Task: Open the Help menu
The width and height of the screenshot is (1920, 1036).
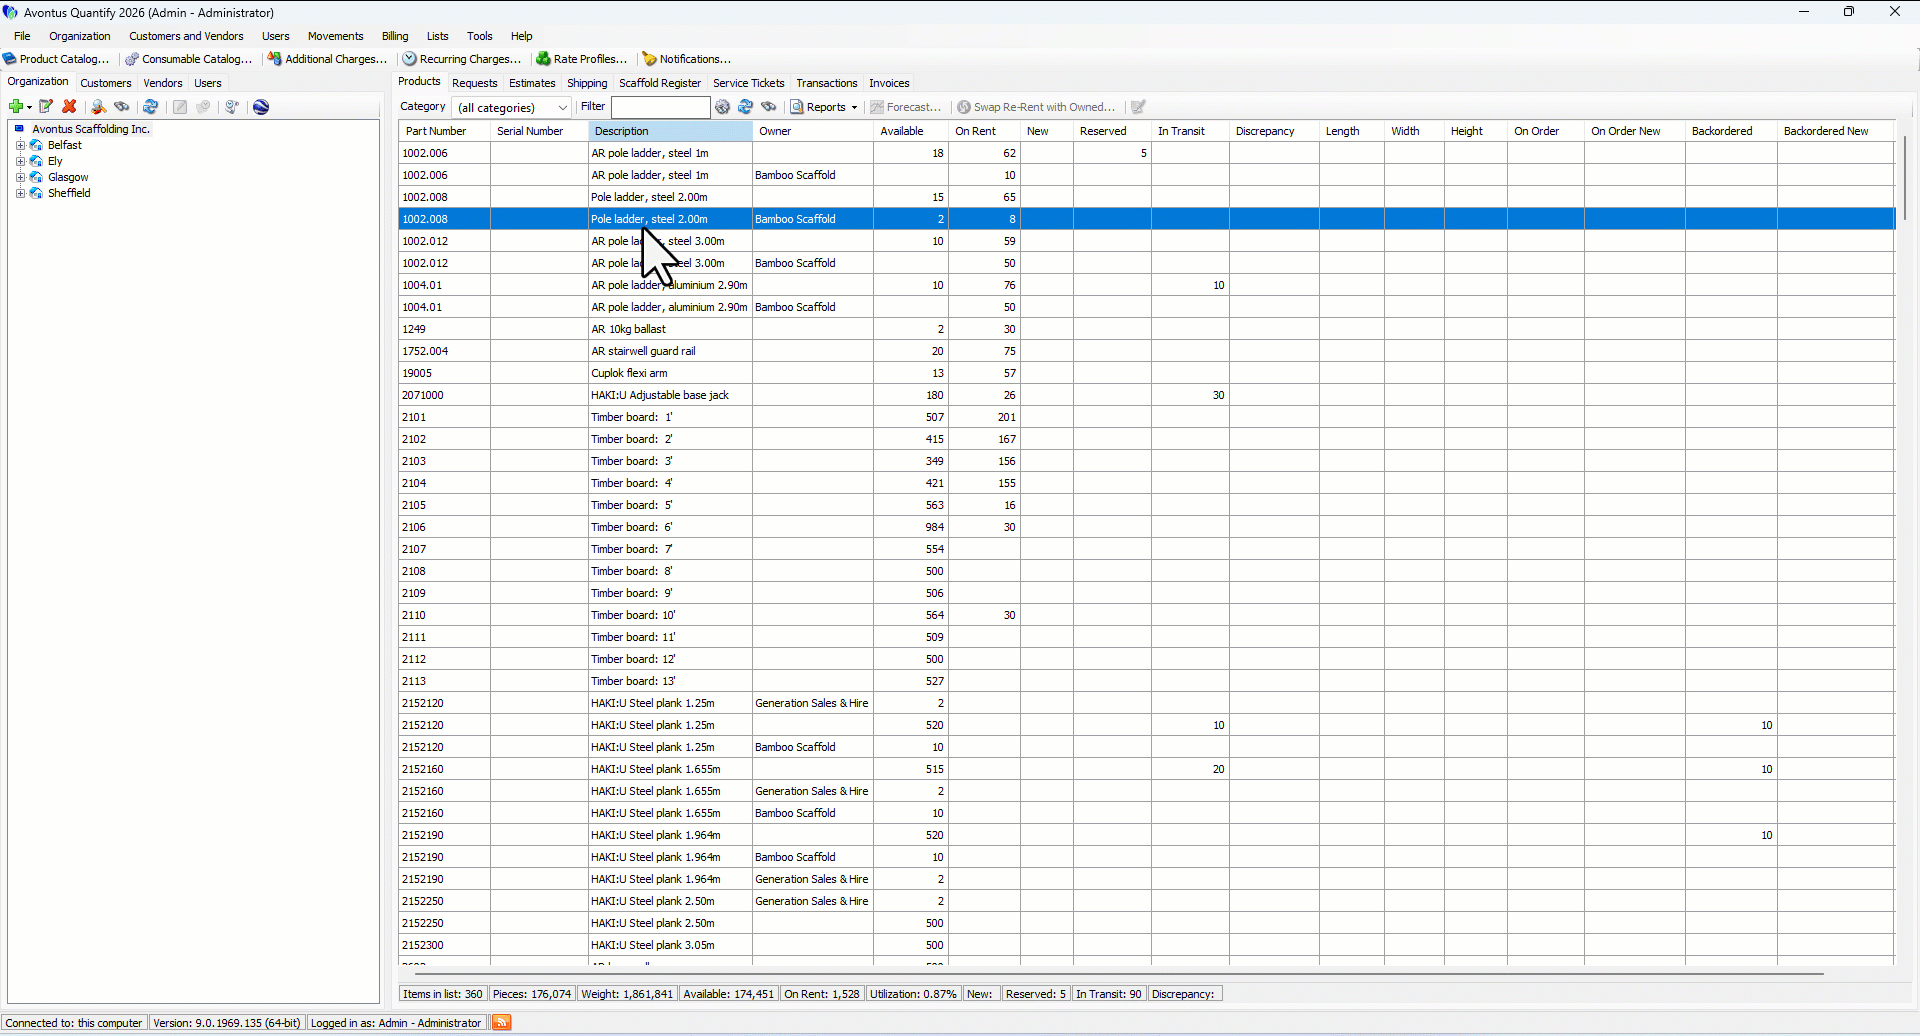Action: point(522,36)
